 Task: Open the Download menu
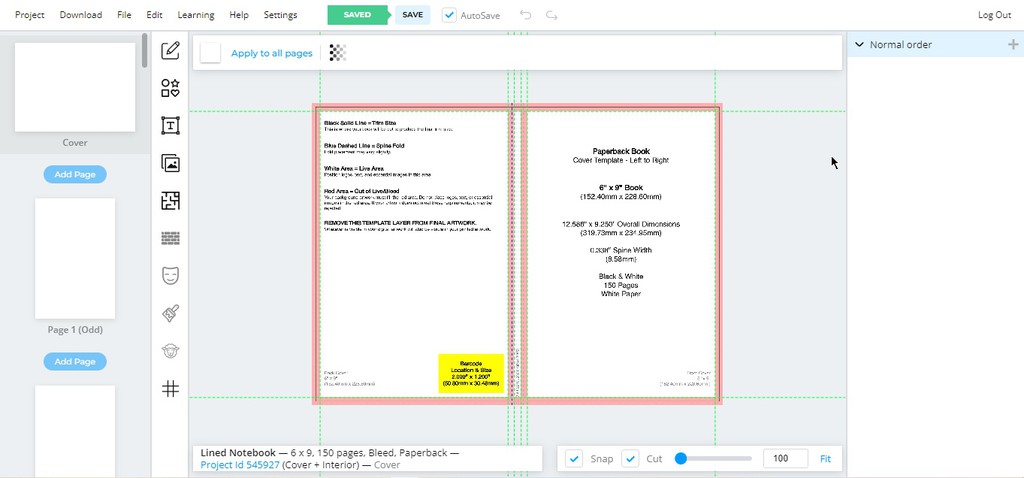click(81, 14)
